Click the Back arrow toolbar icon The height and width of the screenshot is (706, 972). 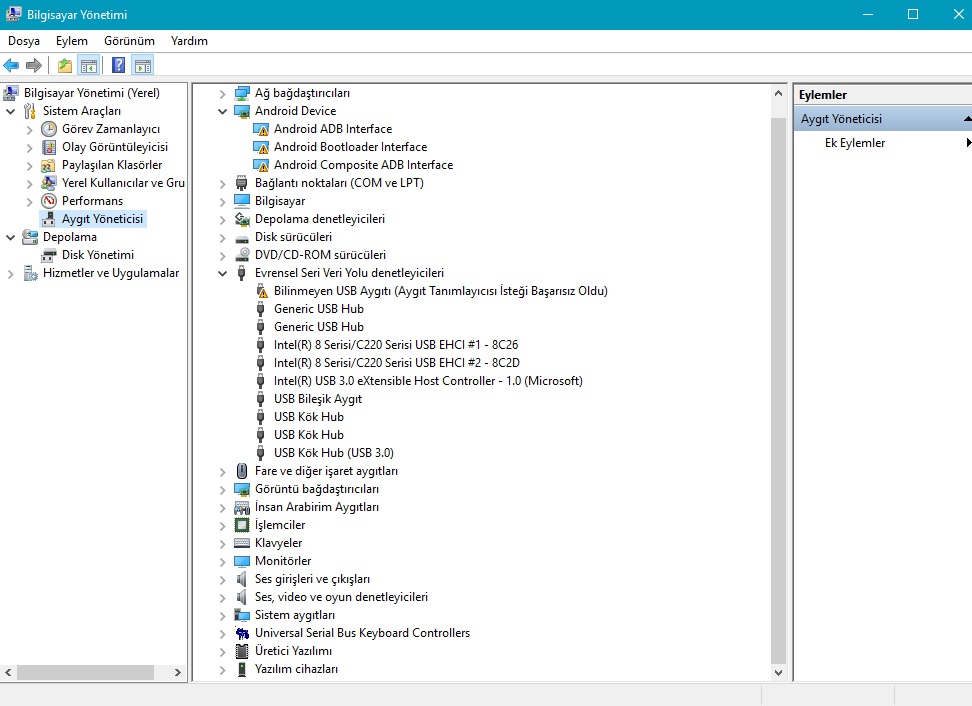11,65
